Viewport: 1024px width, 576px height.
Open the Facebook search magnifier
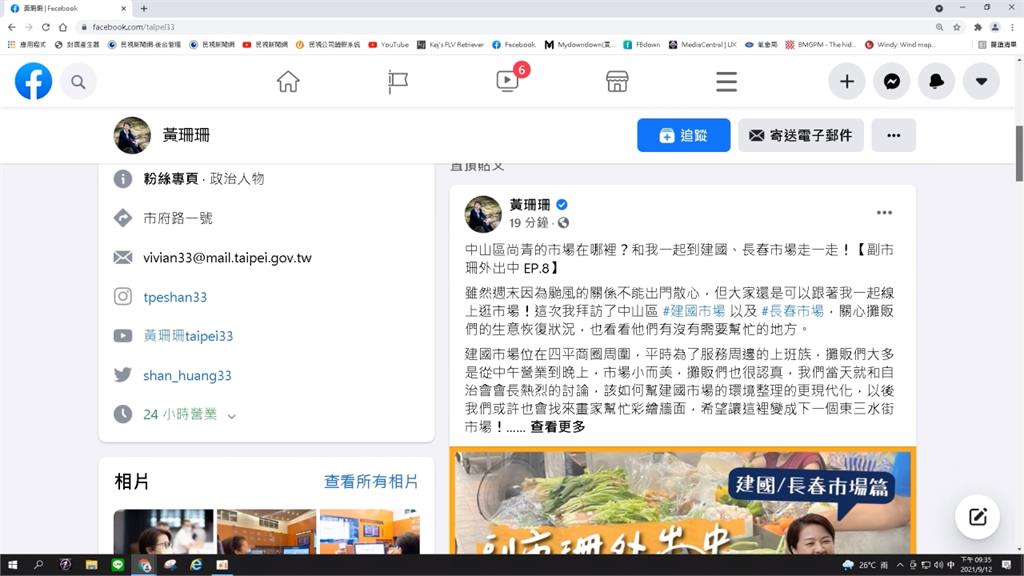click(x=78, y=82)
